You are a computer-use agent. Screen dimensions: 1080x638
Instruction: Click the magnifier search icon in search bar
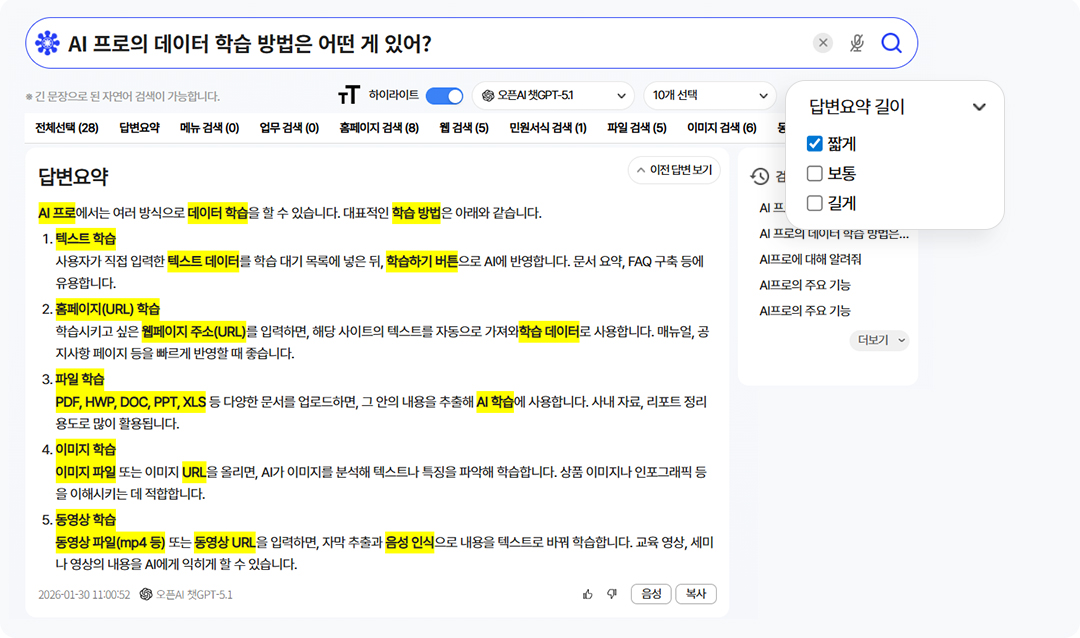(891, 43)
